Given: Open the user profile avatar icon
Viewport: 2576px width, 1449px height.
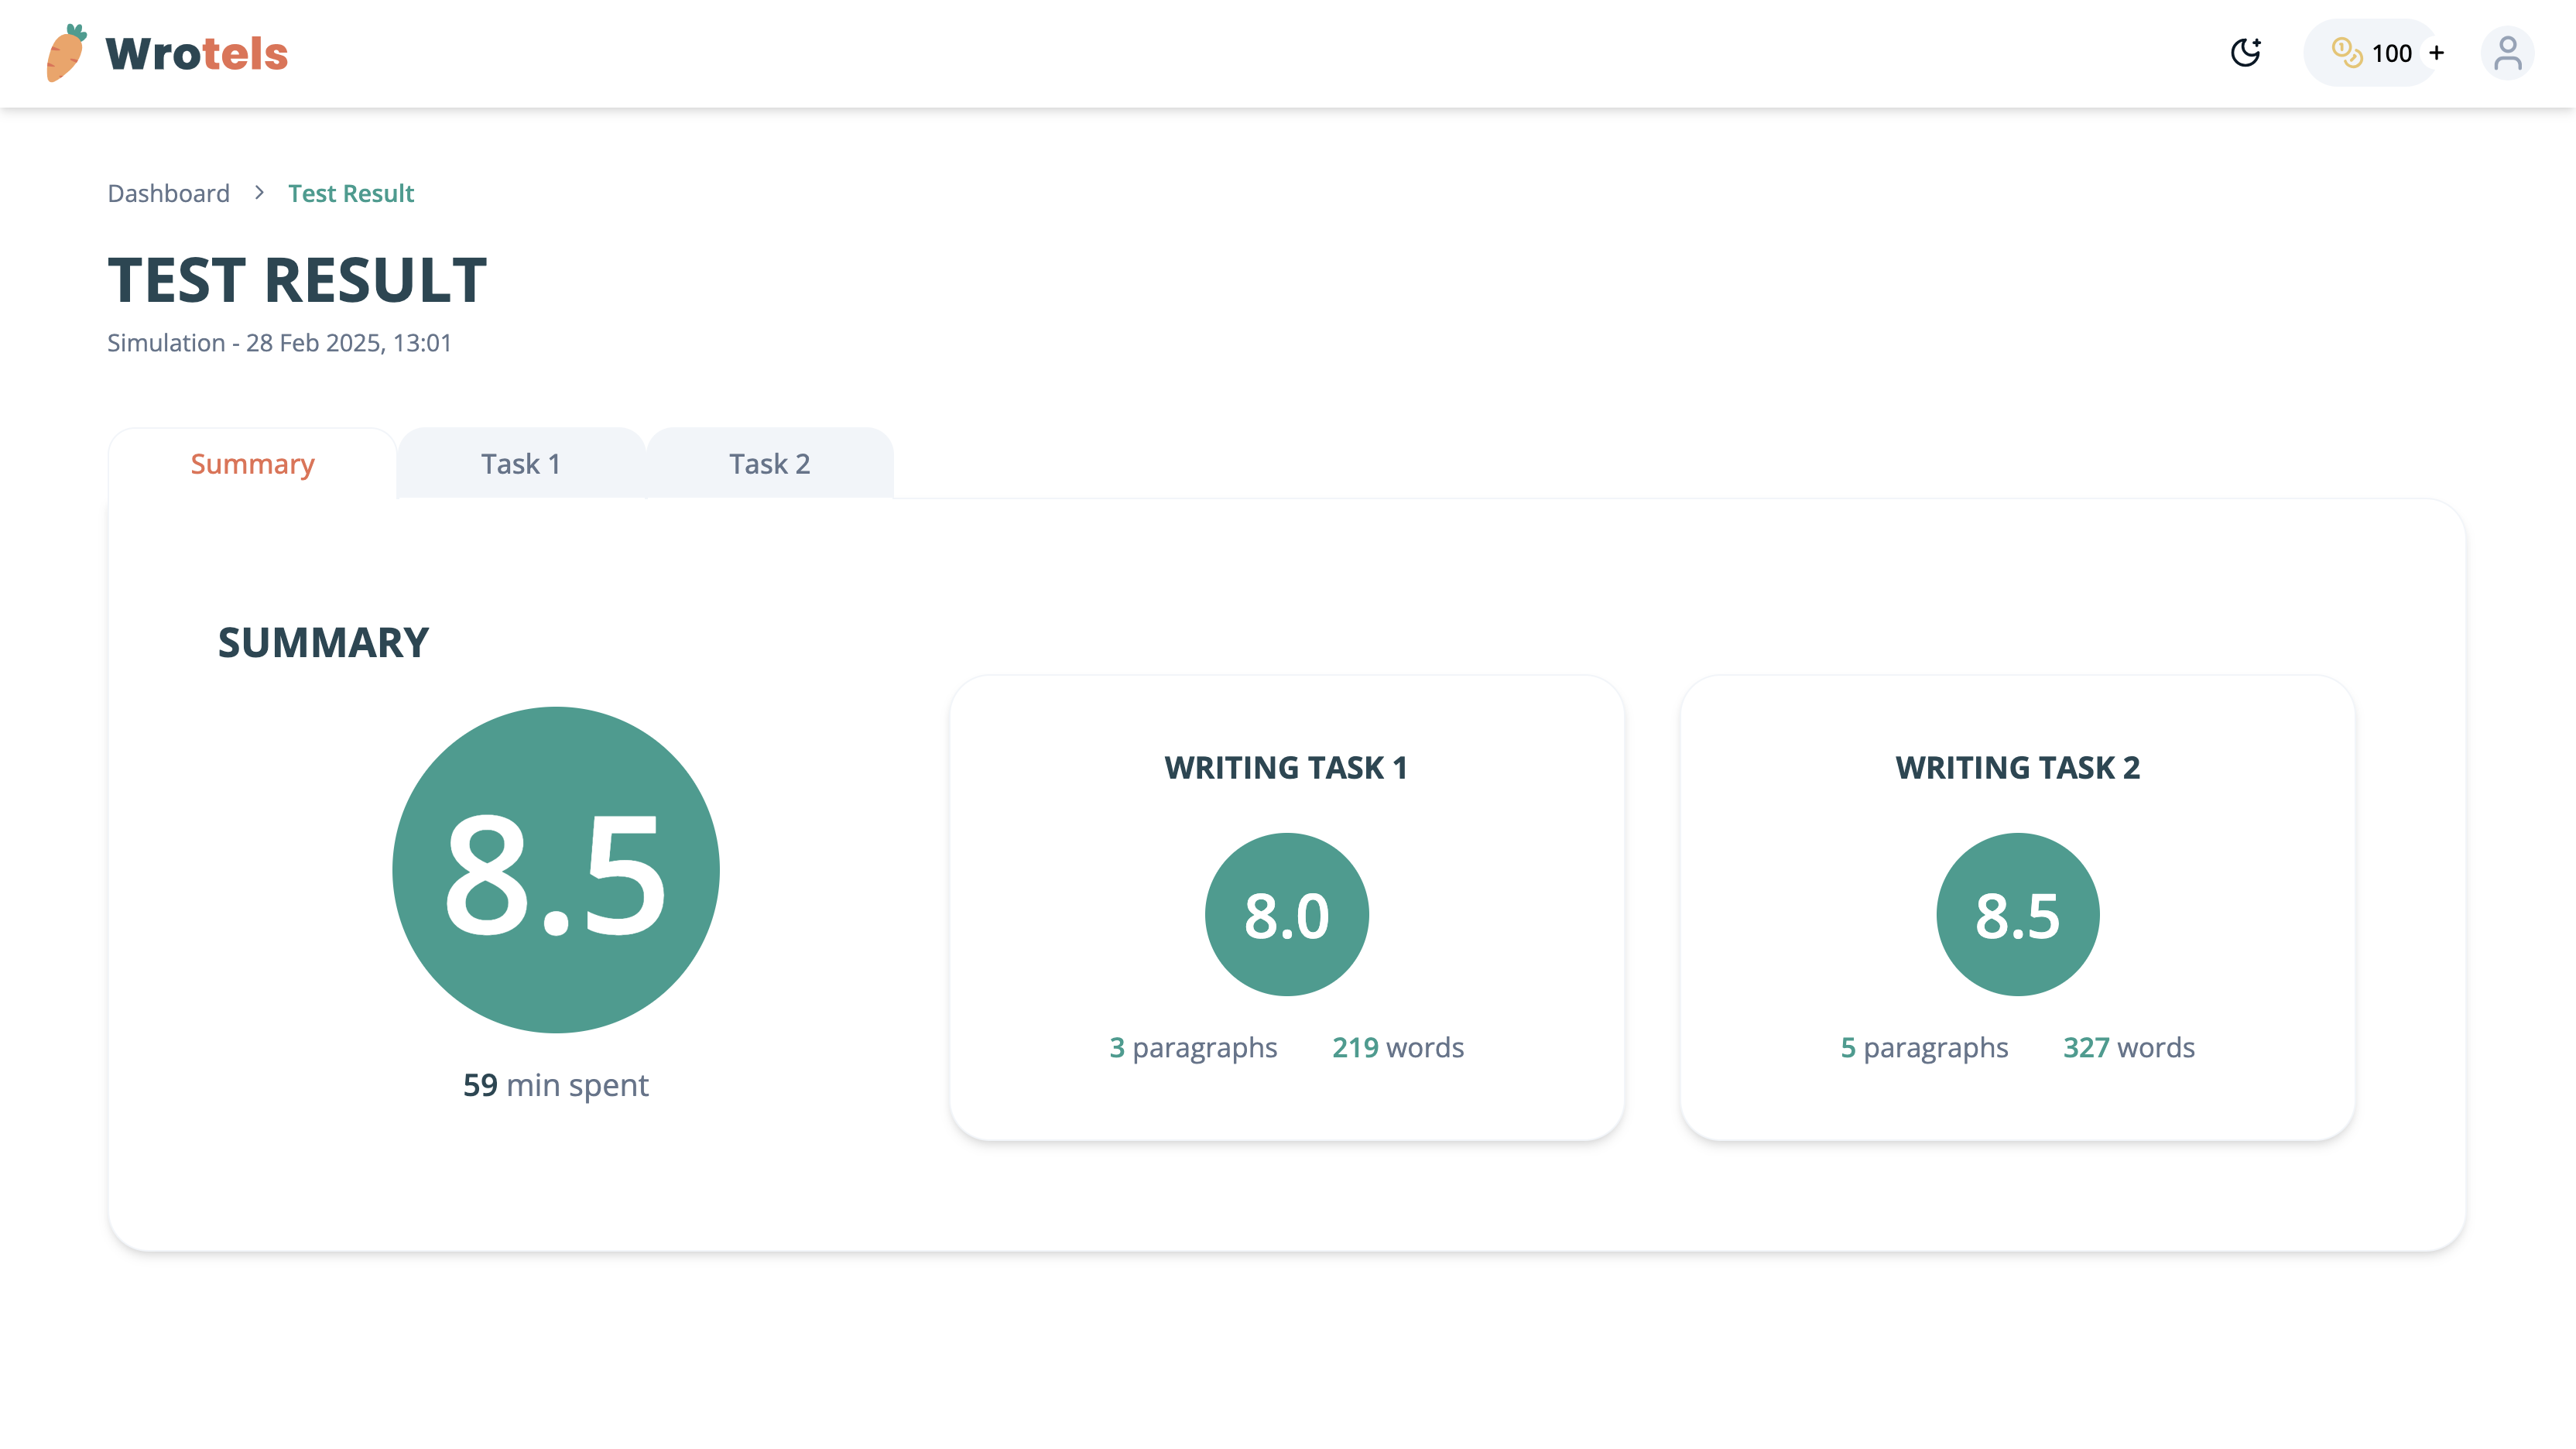Looking at the screenshot, I should click(2507, 53).
